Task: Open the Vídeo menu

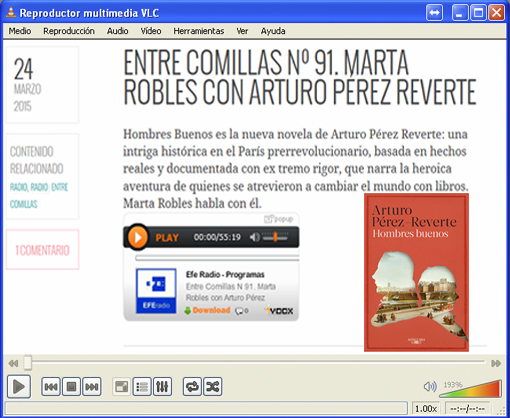Action: click(151, 31)
